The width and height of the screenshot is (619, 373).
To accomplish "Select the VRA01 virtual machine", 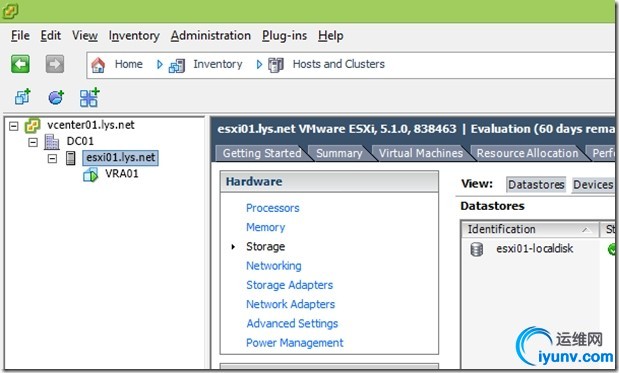I will coord(122,174).
